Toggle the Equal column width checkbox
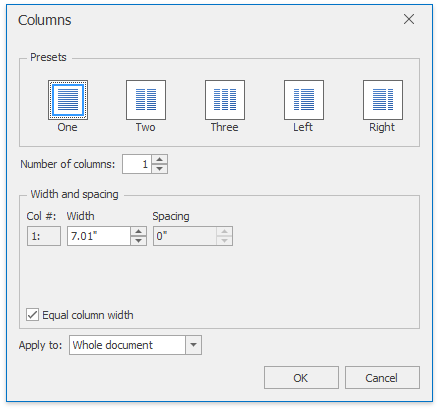This screenshot has width=439, height=410. pos(32,315)
